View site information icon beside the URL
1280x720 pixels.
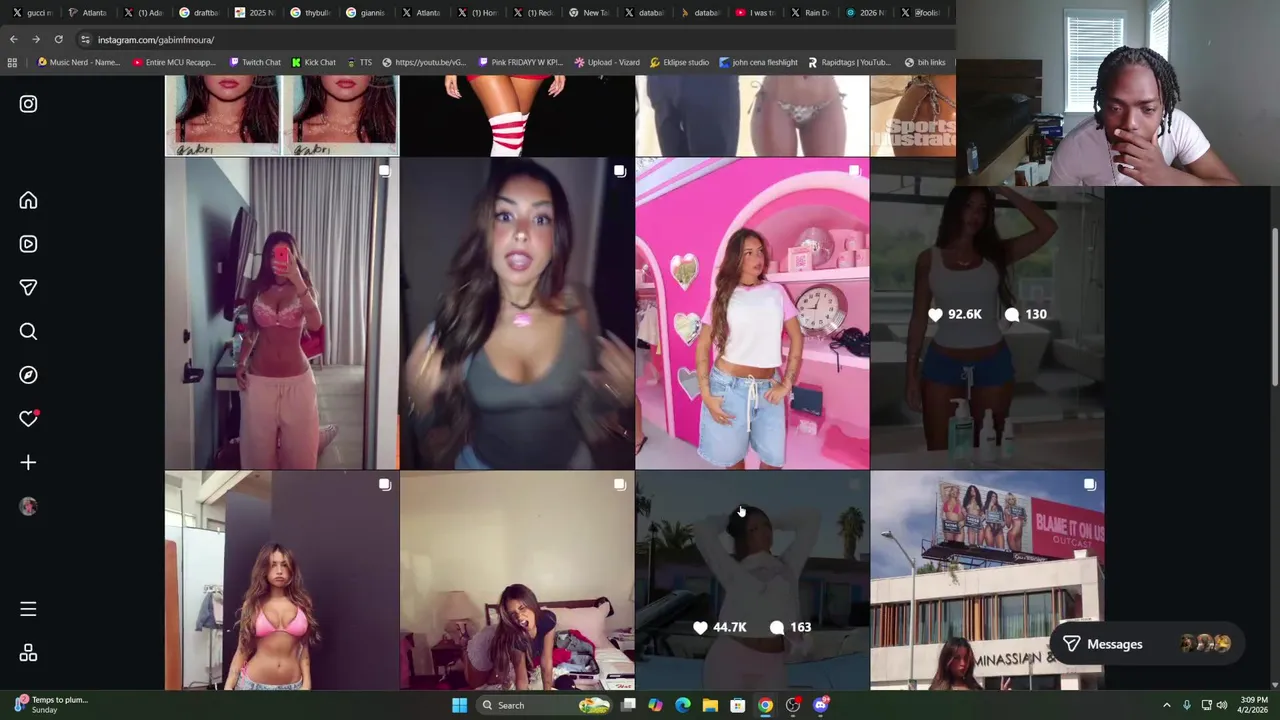tap(85, 40)
